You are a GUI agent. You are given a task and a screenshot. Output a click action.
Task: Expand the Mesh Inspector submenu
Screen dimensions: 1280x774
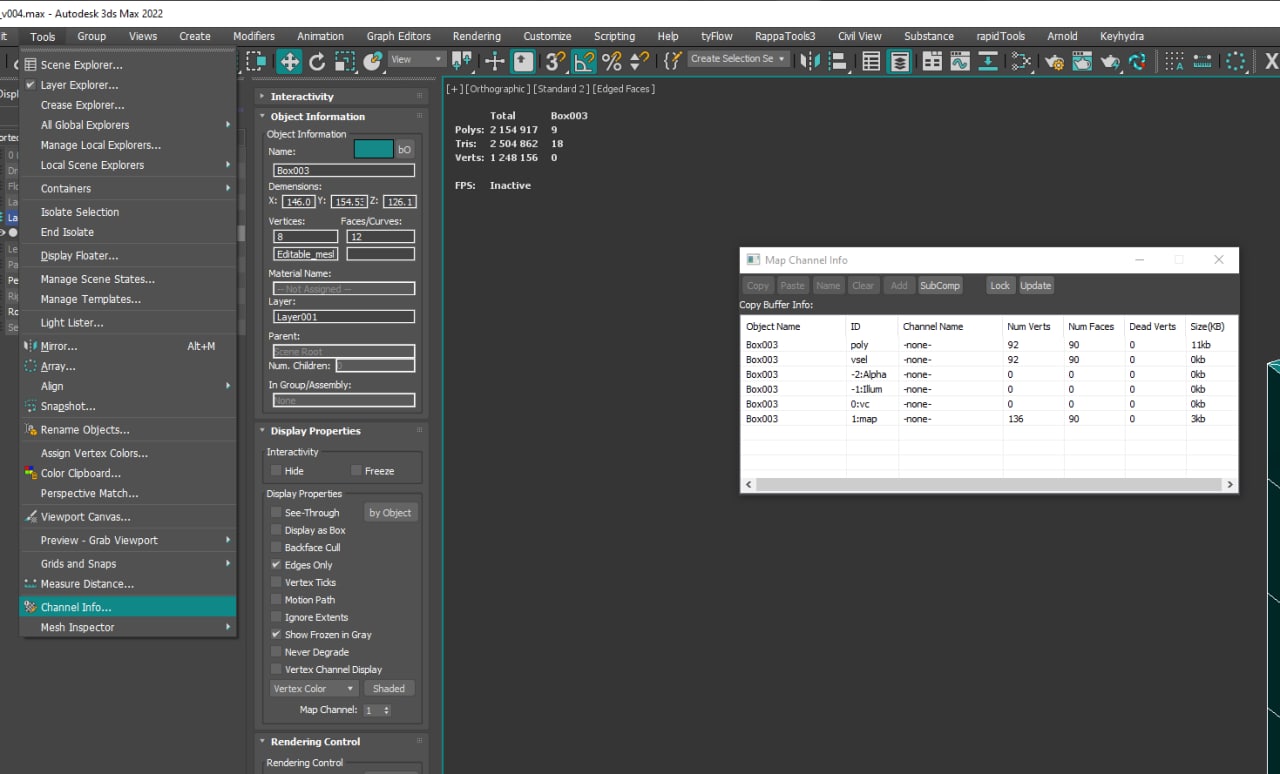[x=128, y=628]
